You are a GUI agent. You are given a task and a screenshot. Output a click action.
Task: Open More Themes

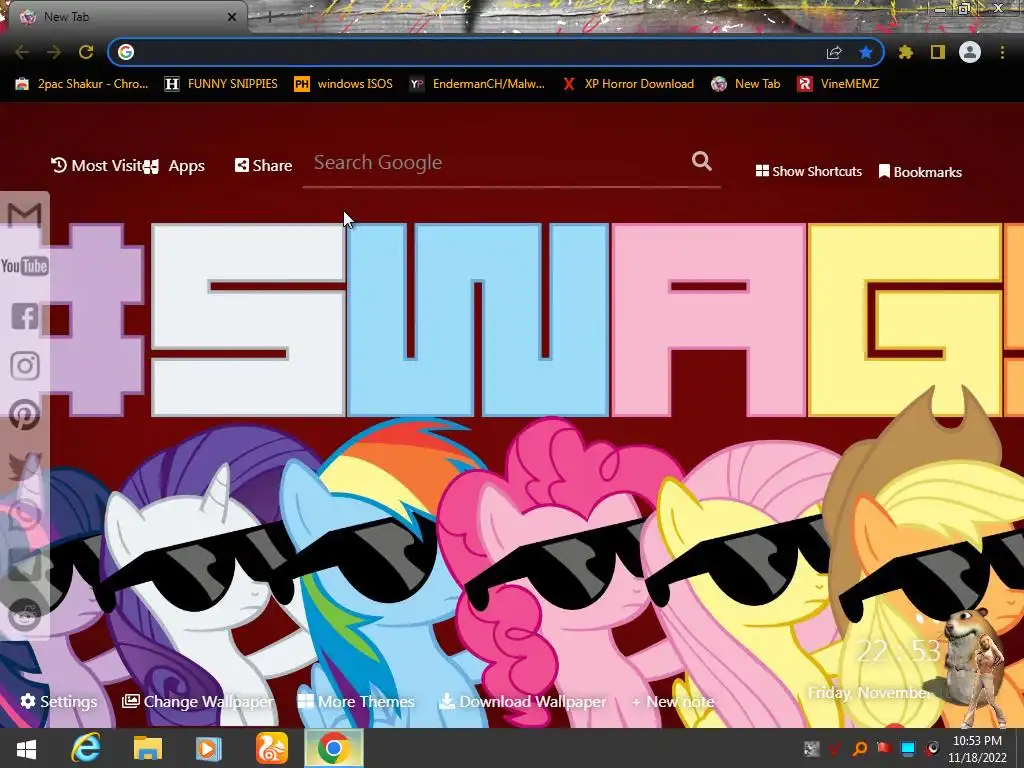click(x=356, y=701)
